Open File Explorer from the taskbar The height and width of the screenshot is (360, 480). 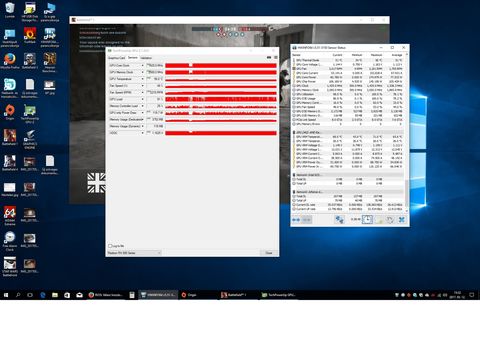(55, 295)
